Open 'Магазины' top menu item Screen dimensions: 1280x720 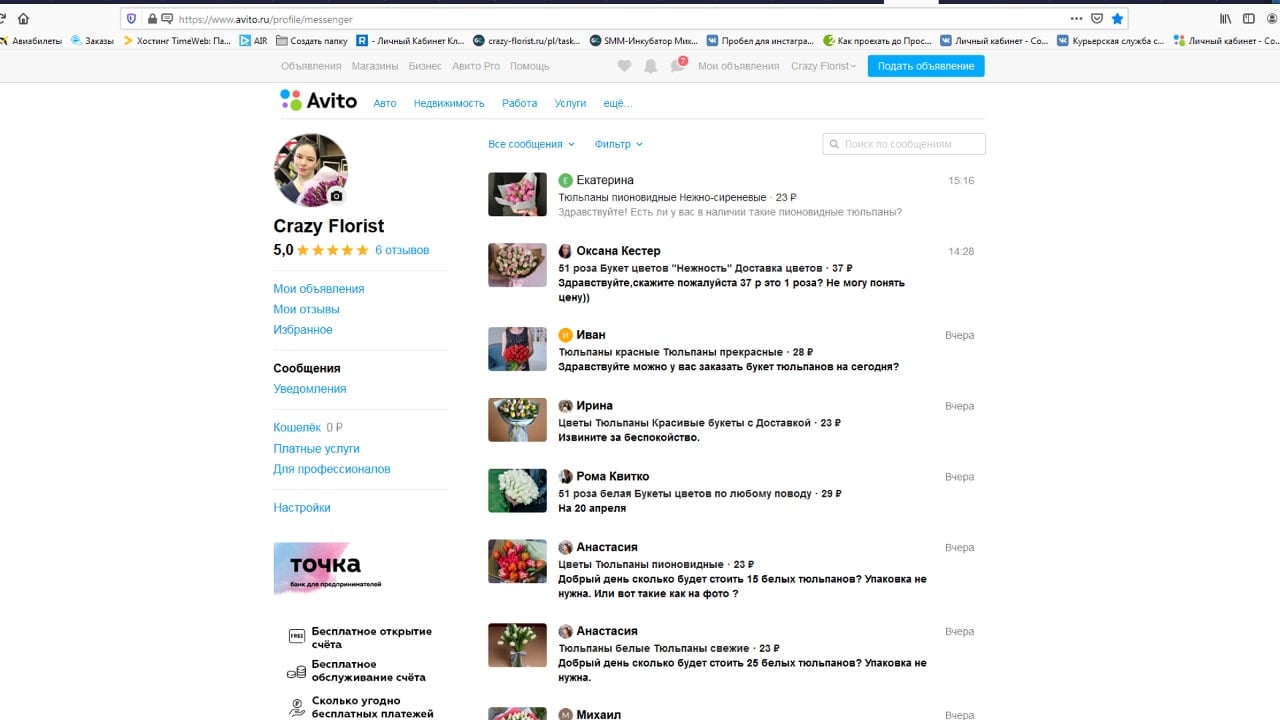coord(375,66)
